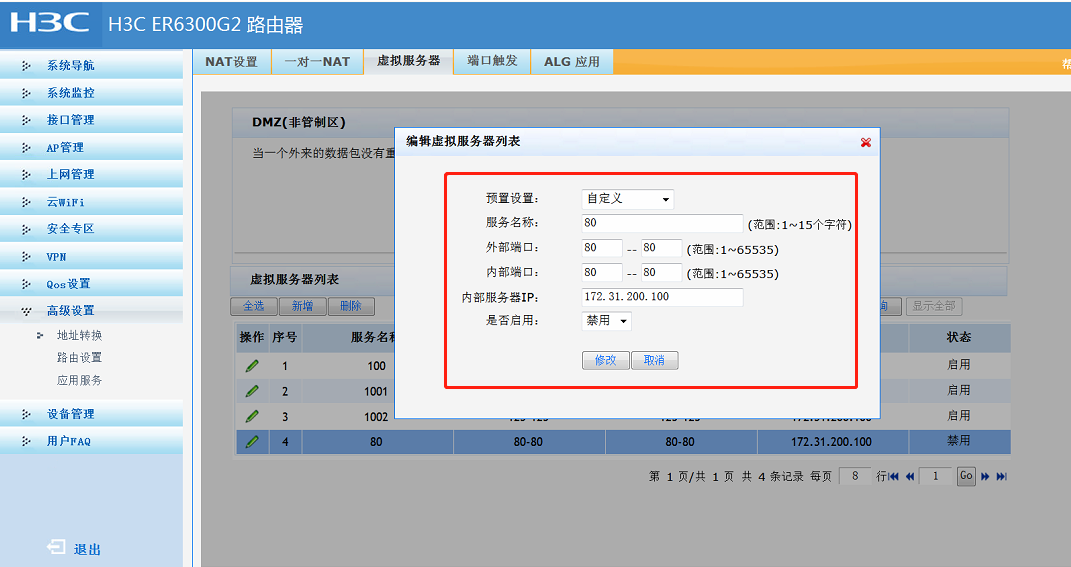Screen dimensions: 1071x567
Task: Click the 退出 logout icon
Action: click(56, 547)
